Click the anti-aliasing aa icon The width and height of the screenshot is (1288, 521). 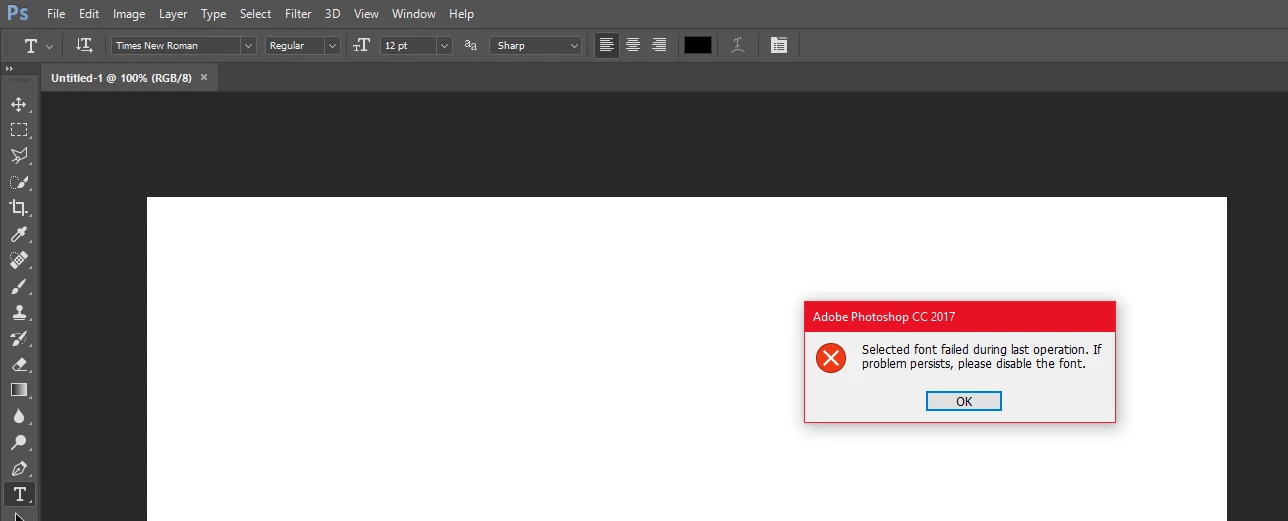(x=471, y=46)
